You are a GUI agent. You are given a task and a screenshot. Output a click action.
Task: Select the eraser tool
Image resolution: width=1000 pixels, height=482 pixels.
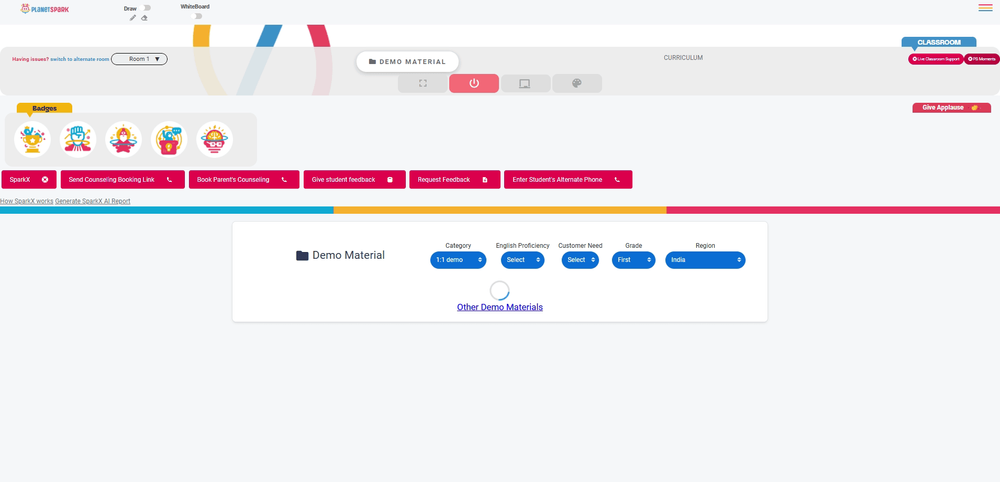(144, 18)
